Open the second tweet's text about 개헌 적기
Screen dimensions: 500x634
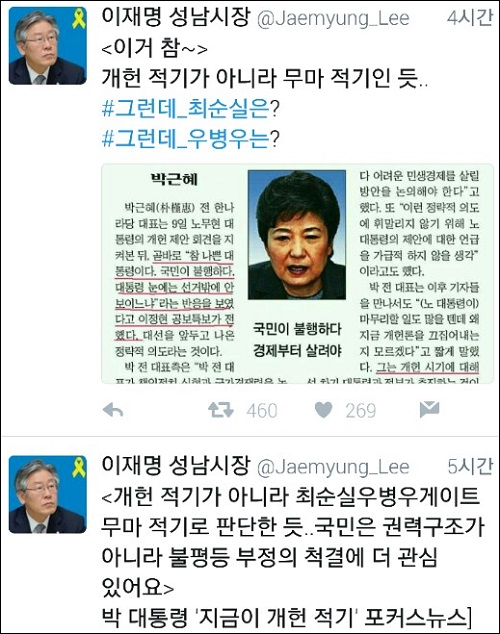[x=292, y=557]
